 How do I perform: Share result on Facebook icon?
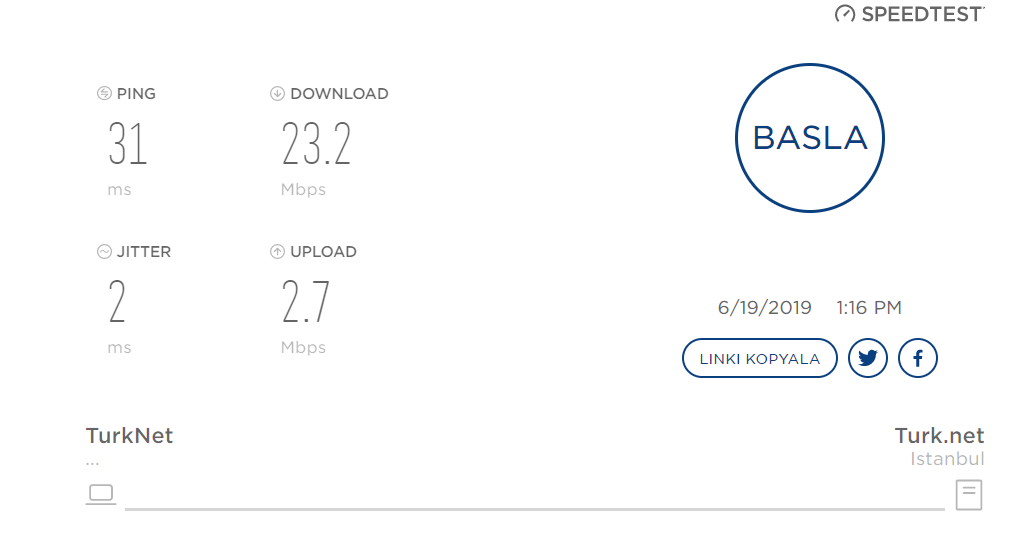point(918,358)
